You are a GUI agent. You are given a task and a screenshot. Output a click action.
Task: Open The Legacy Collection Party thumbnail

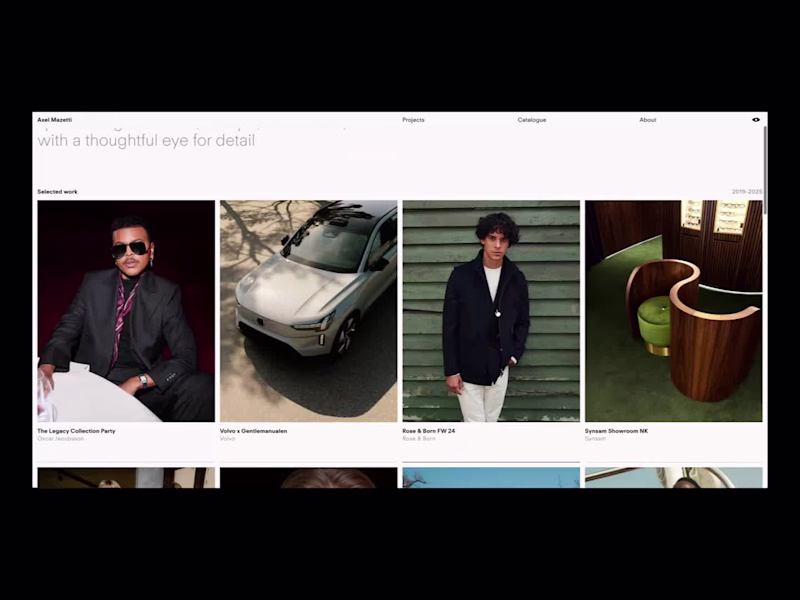[126, 311]
